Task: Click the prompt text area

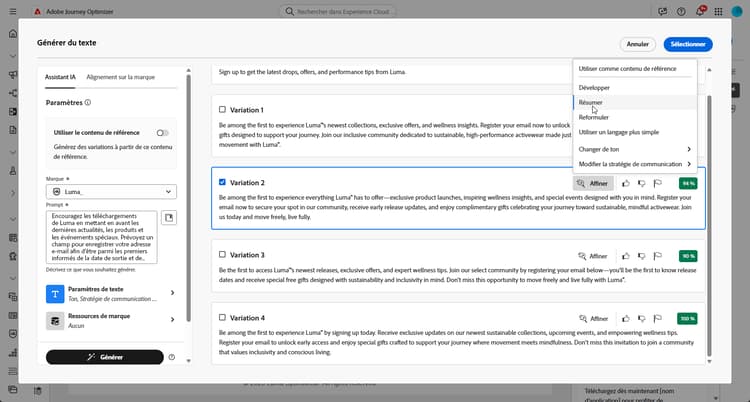Action: point(101,237)
